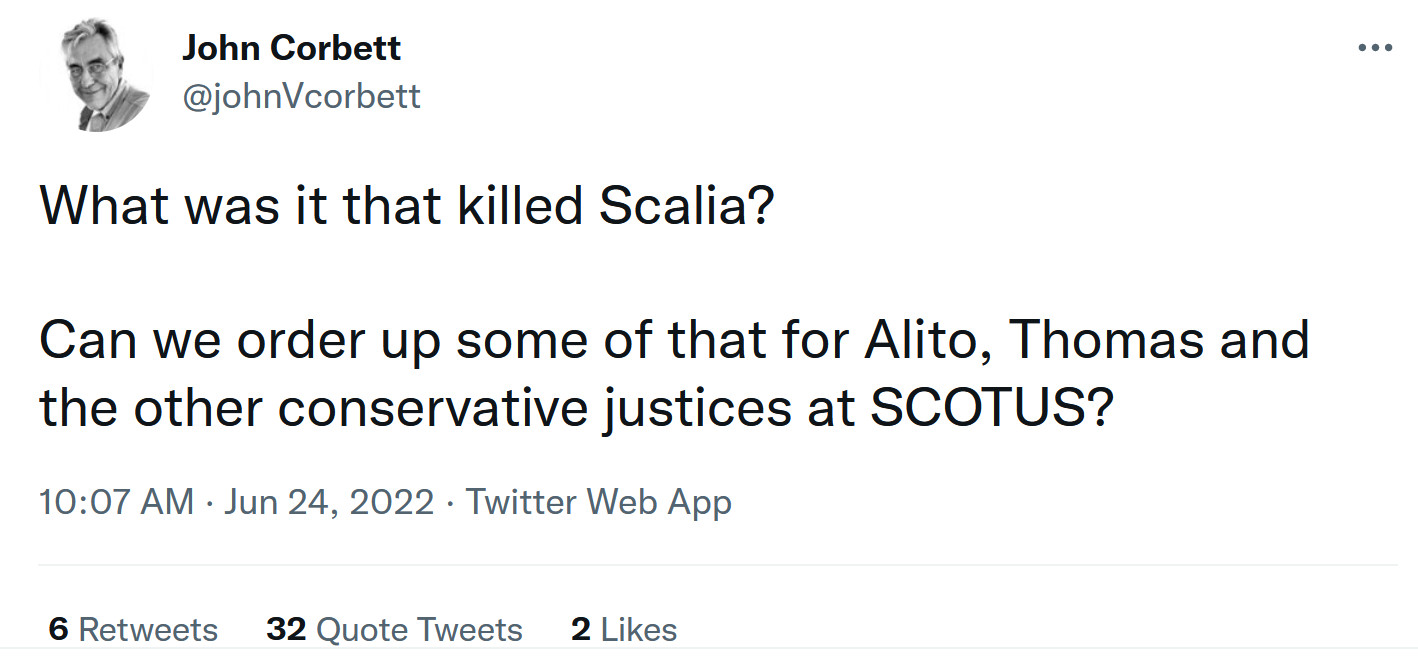
Task: Click the retweet count number 6
Action: (58, 629)
